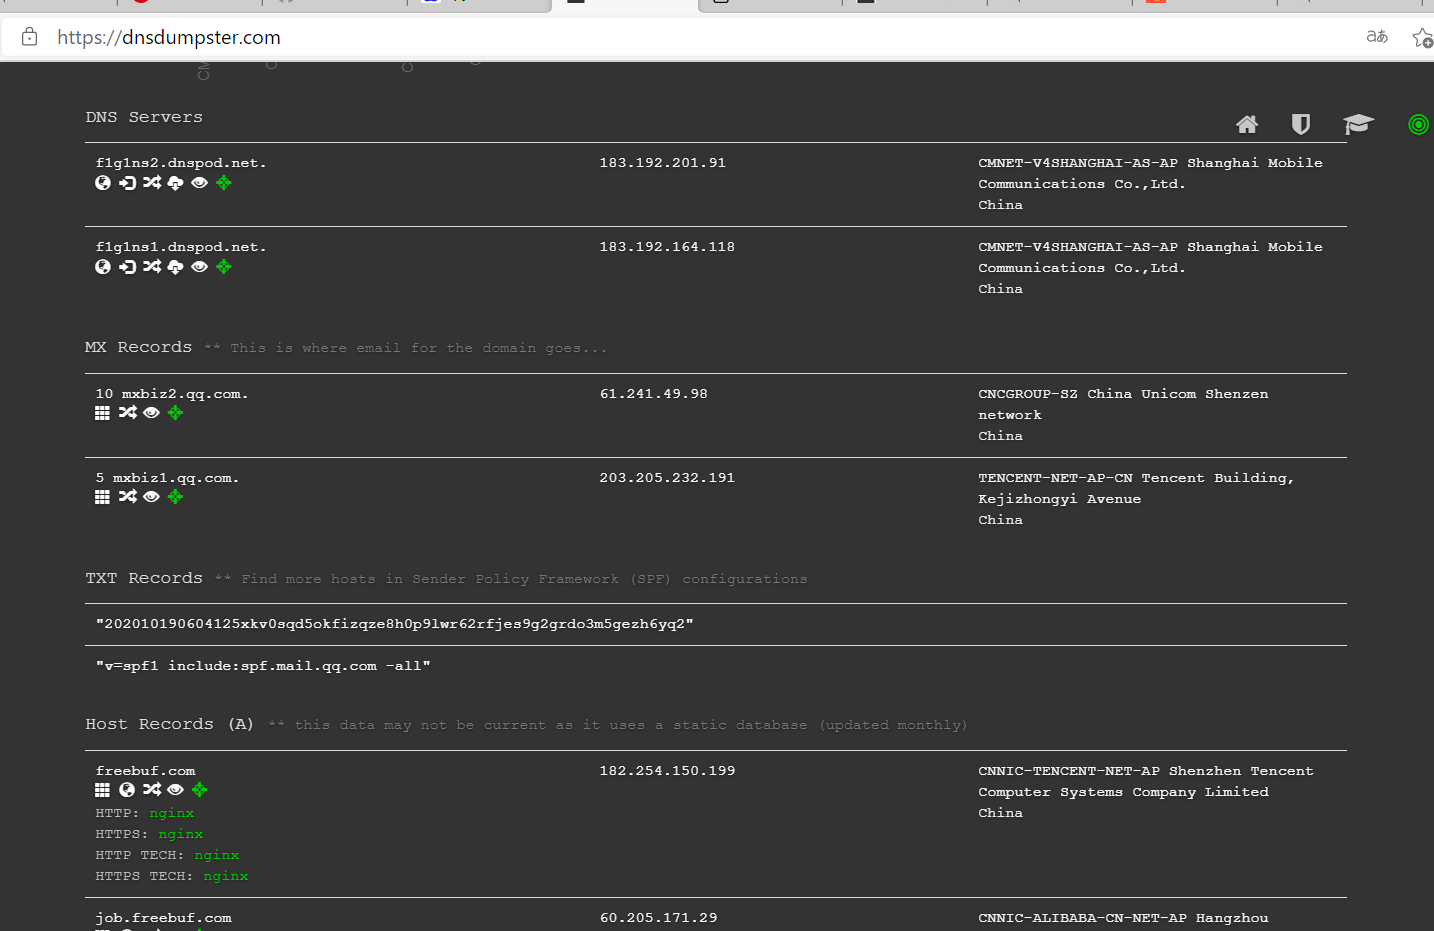Select IP address 60.205.171.29
This screenshot has width=1434, height=931.
[658, 917]
